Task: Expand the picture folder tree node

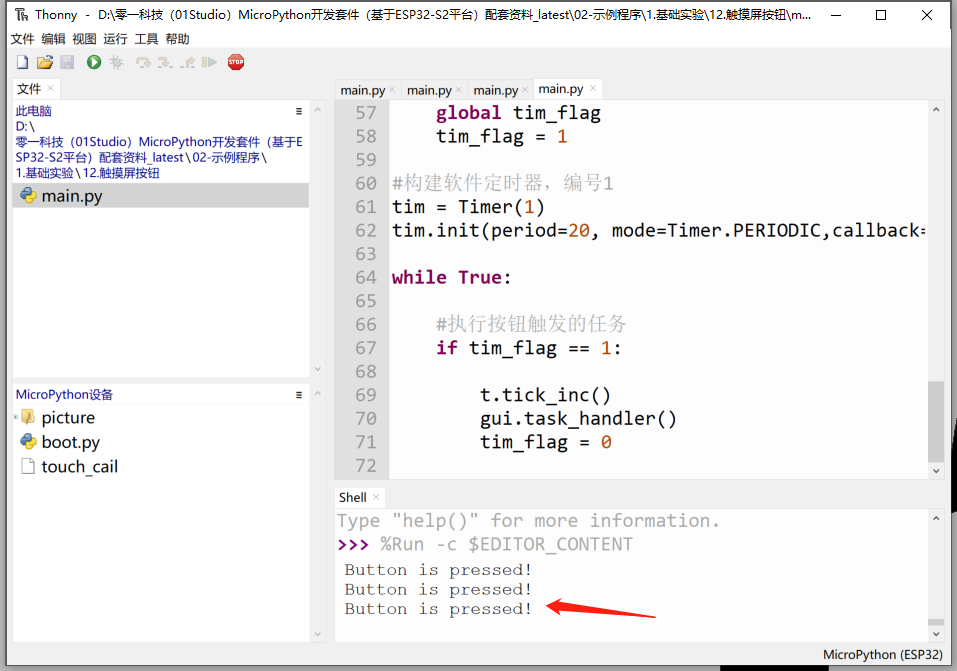Action: pyautogui.click(x=17, y=418)
